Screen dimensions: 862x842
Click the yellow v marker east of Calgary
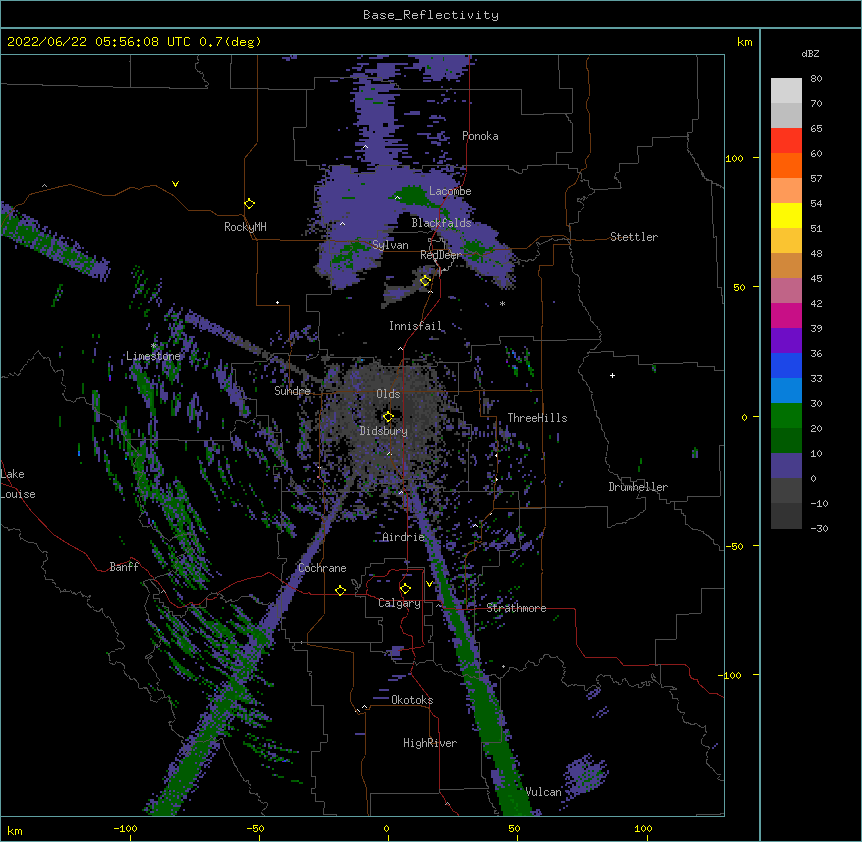click(x=429, y=584)
